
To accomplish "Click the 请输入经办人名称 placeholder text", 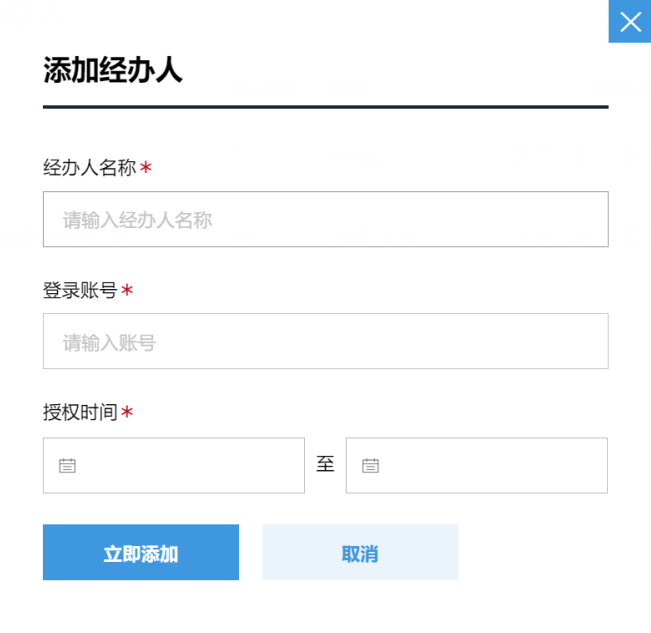I will click(x=137, y=220).
